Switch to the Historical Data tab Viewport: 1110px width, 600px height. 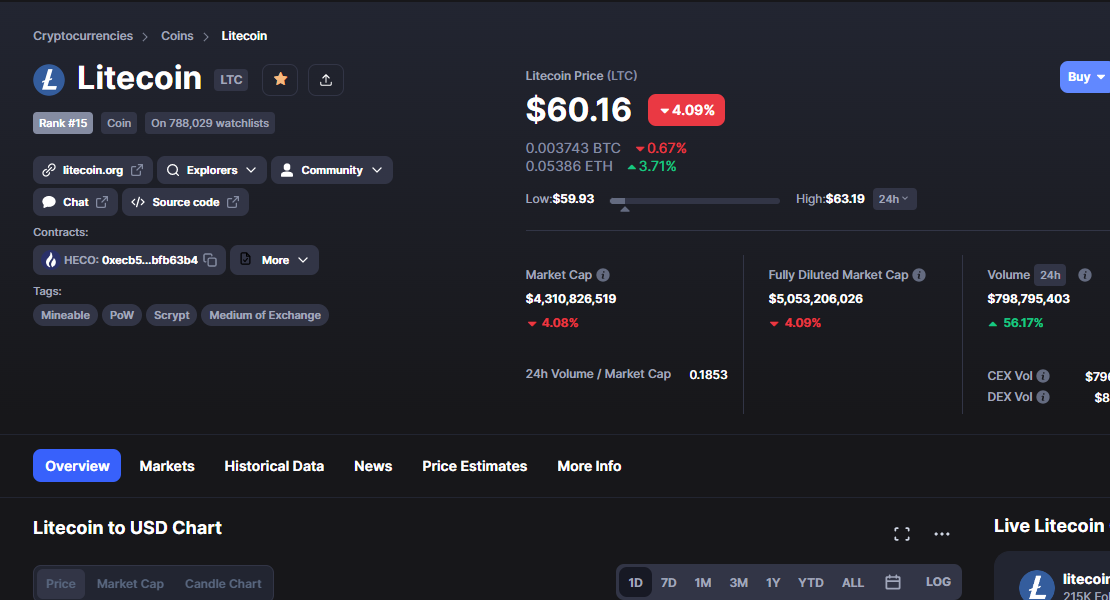click(274, 466)
